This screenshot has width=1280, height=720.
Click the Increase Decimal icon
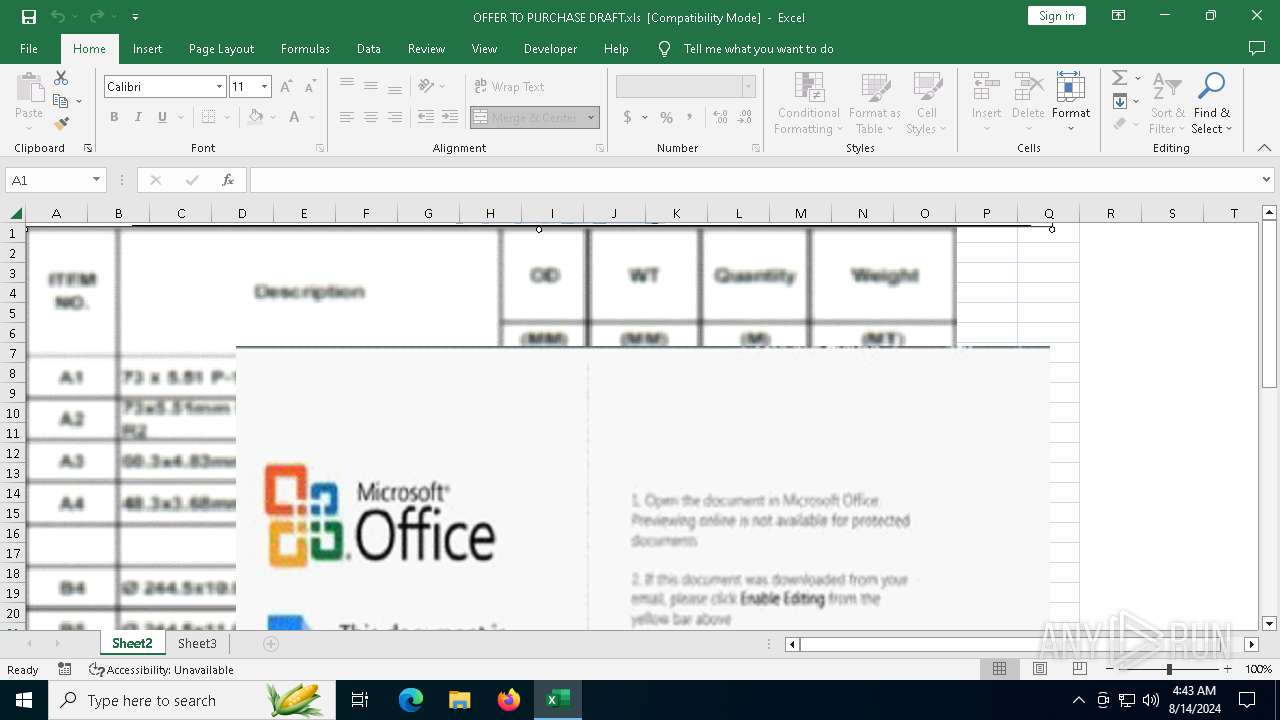720,117
